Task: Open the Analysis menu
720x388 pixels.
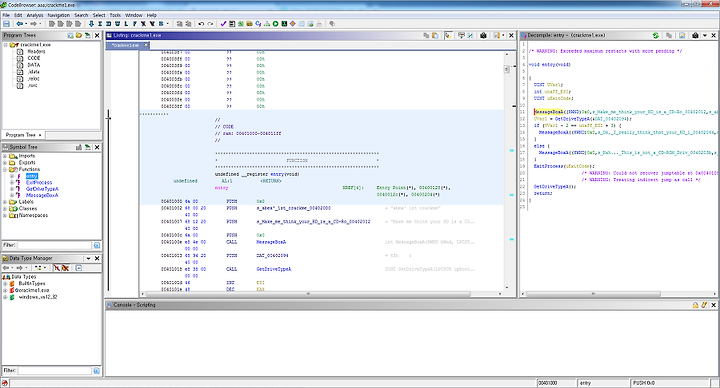Action: coord(35,15)
